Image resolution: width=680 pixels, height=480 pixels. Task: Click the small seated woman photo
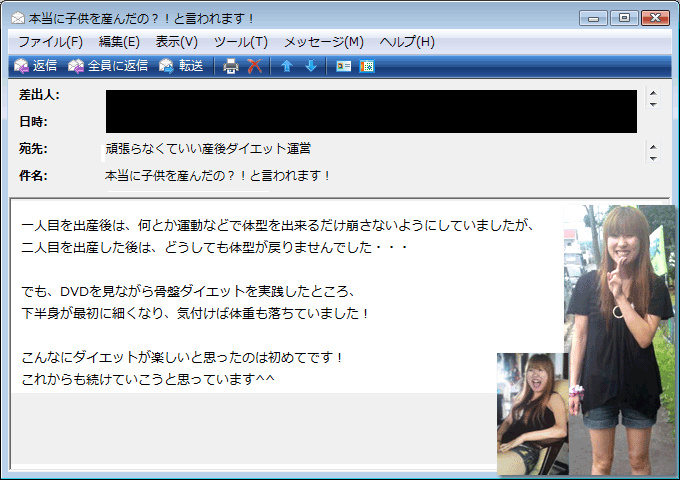pos(533,414)
